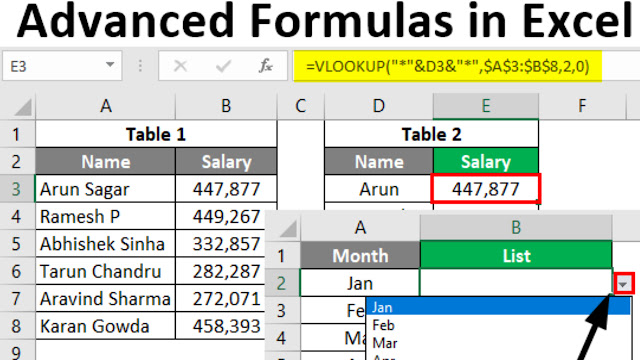Select column B header in second sheet
640x360 pixels.
point(516,228)
